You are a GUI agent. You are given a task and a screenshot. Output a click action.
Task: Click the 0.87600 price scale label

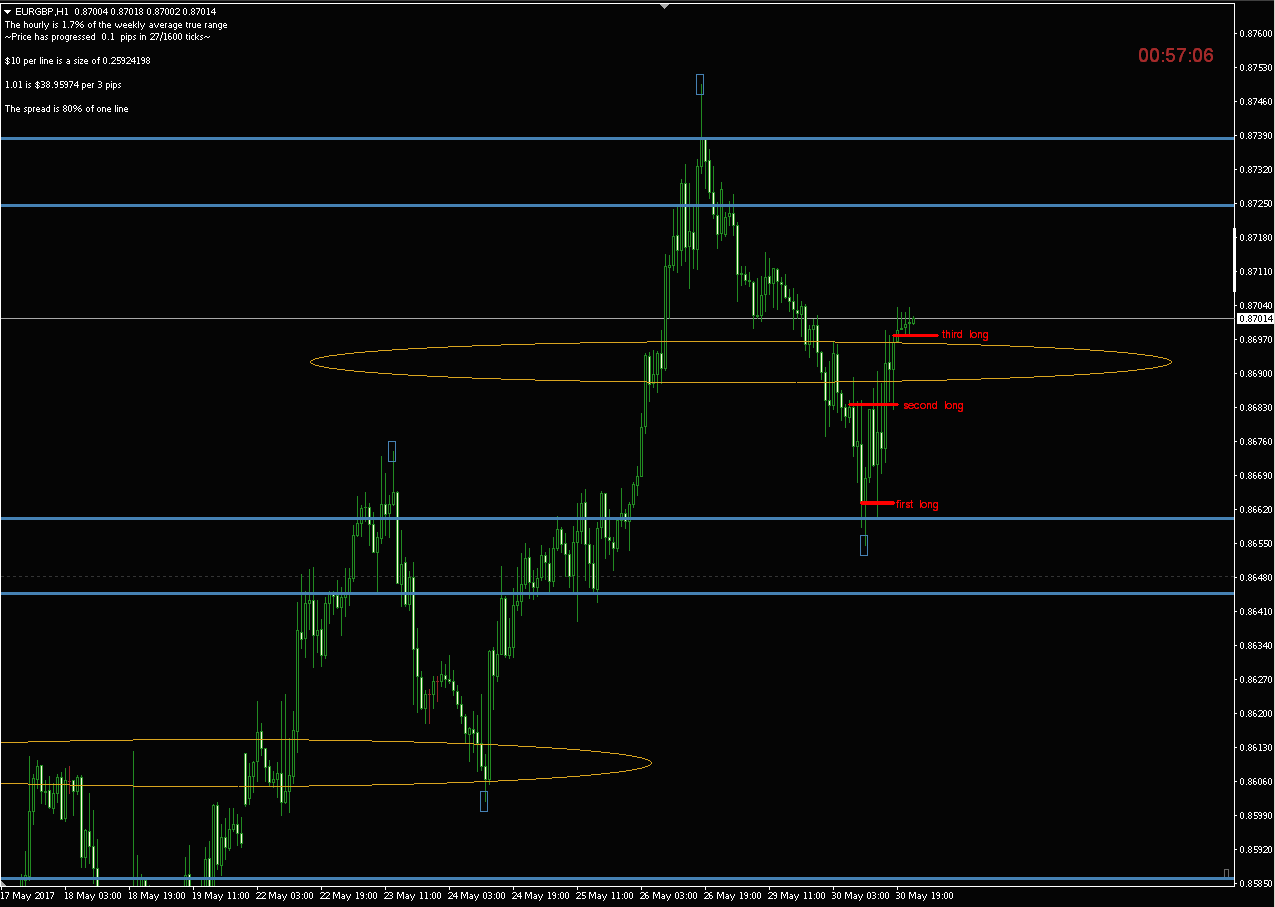coord(1255,33)
